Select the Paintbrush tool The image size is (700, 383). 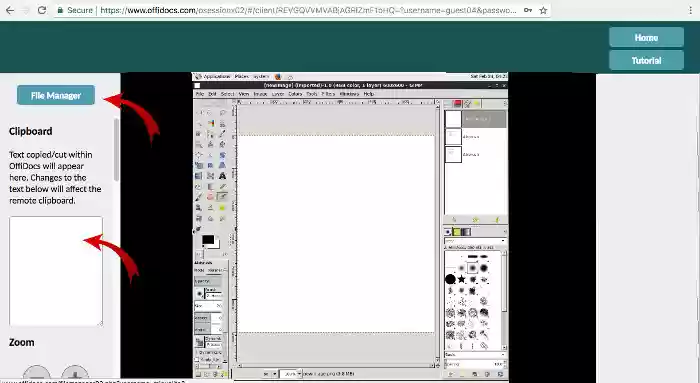point(199,197)
